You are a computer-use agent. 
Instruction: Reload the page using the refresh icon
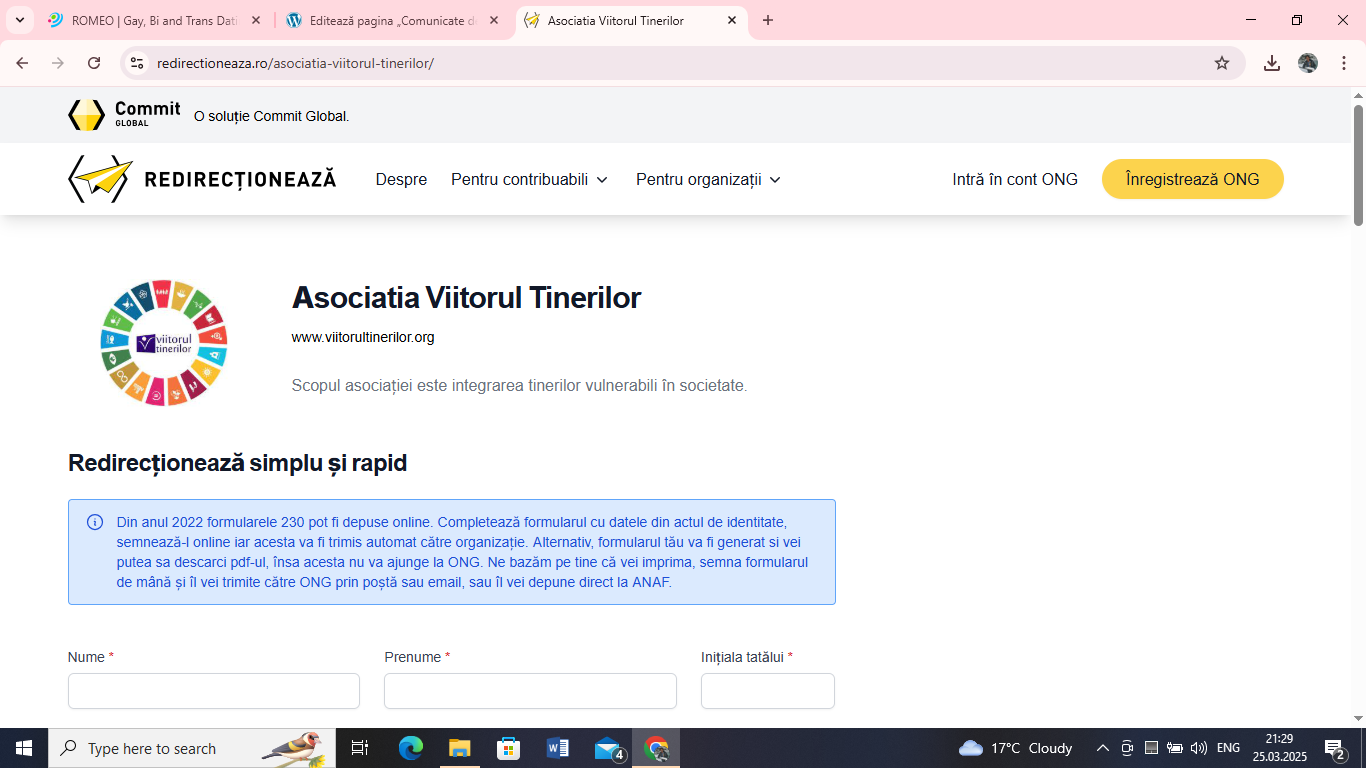click(94, 63)
